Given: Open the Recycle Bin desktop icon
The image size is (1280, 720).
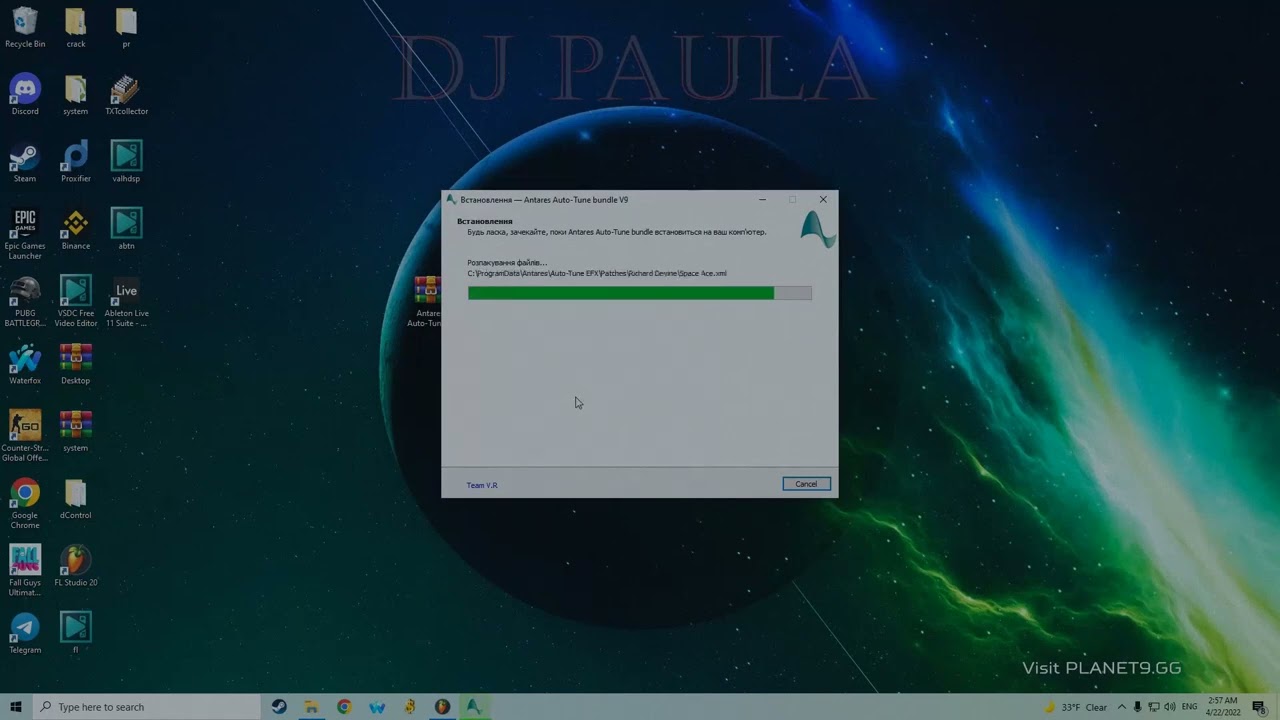Looking at the screenshot, I should pyautogui.click(x=25, y=27).
